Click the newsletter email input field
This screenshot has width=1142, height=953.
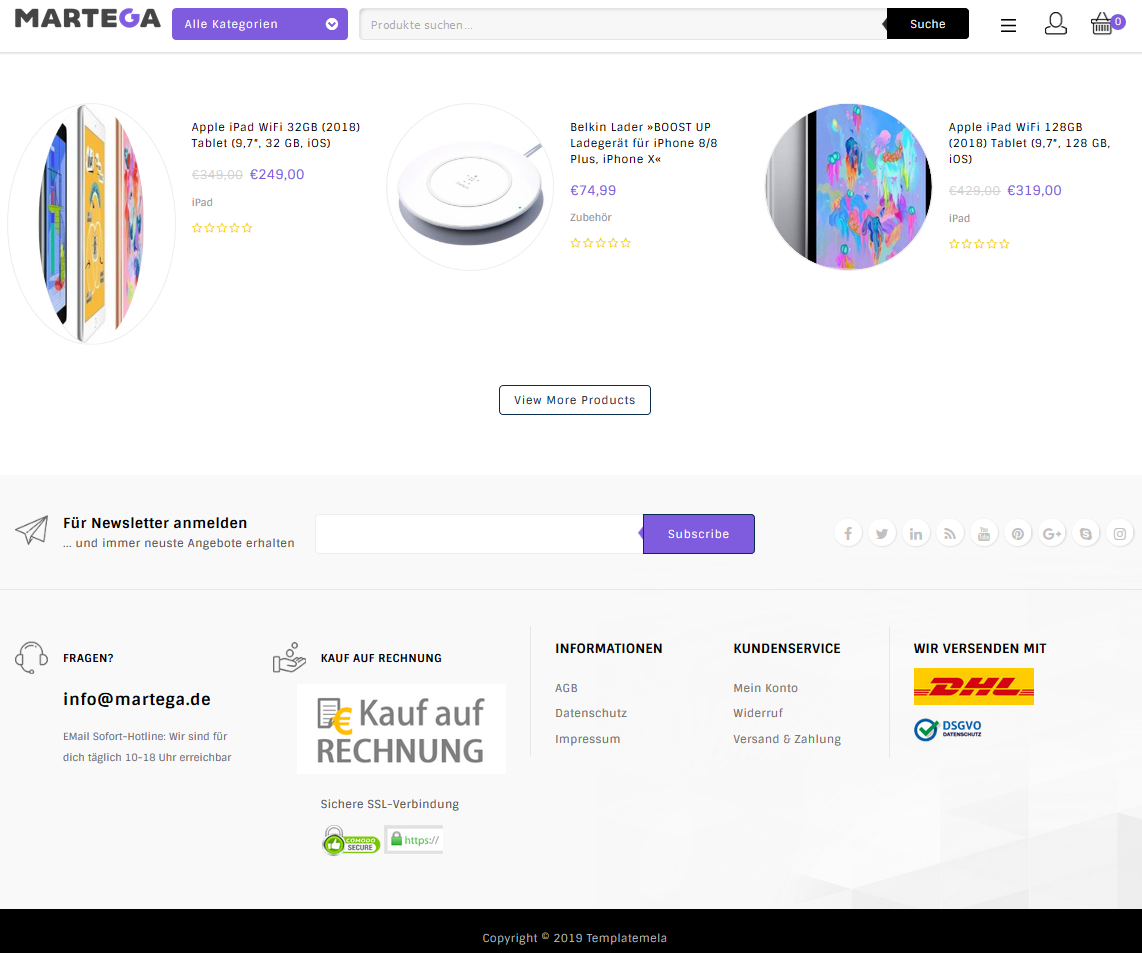click(x=479, y=534)
